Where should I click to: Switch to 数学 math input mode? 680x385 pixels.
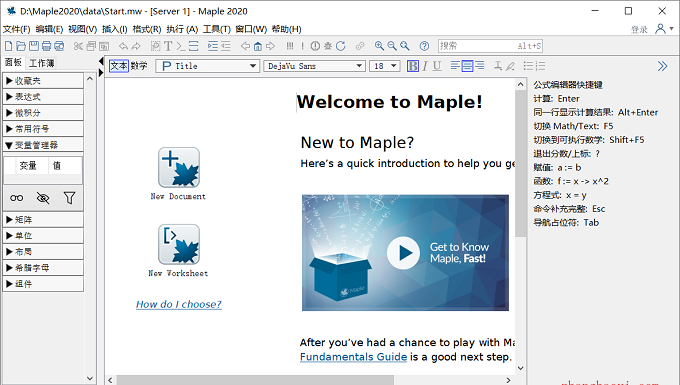[x=139, y=66]
